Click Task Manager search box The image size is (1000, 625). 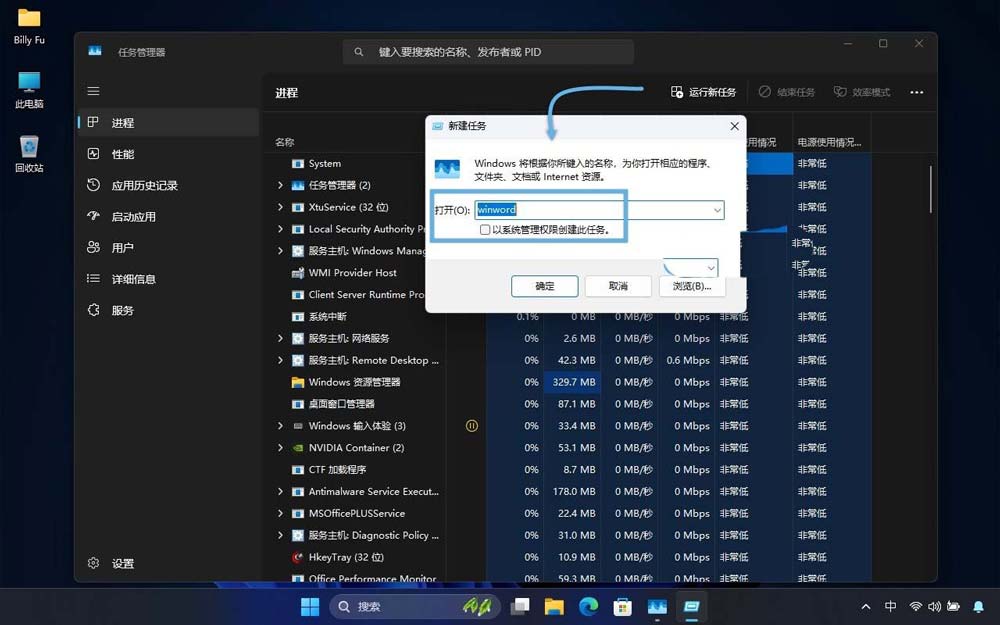pos(489,52)
